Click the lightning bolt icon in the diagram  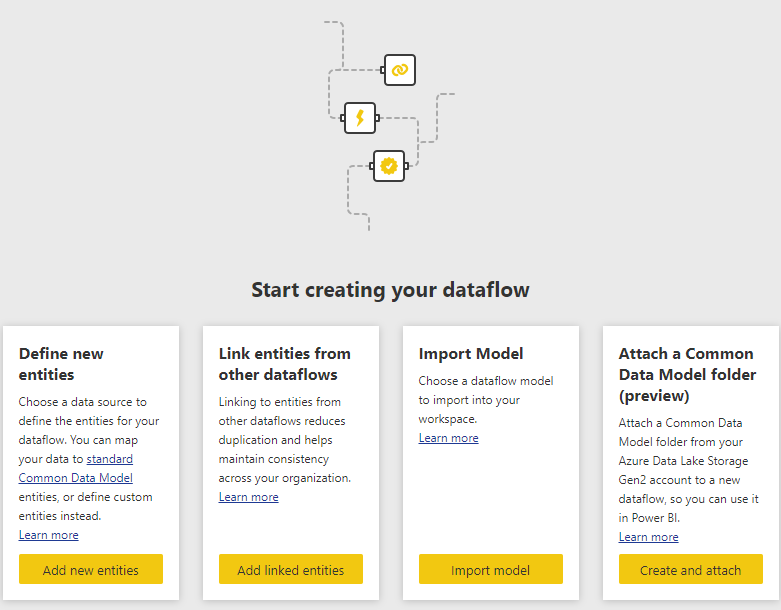[360, 118]
